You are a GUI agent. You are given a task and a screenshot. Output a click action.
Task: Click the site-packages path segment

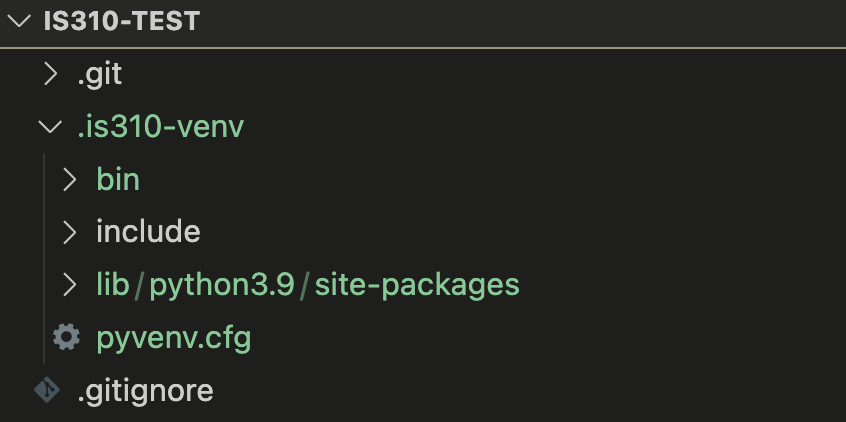(417, 285)
